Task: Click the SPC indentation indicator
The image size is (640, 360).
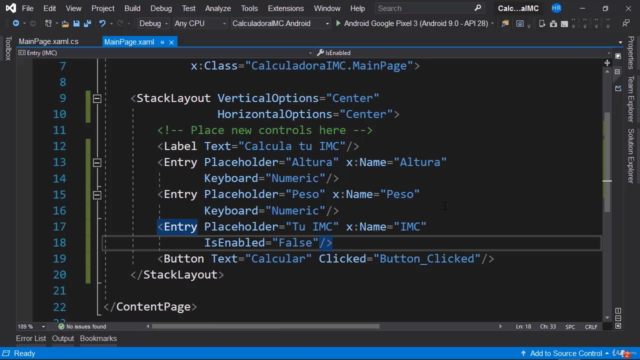Action: pyautogui.click(x=570, y=327)
